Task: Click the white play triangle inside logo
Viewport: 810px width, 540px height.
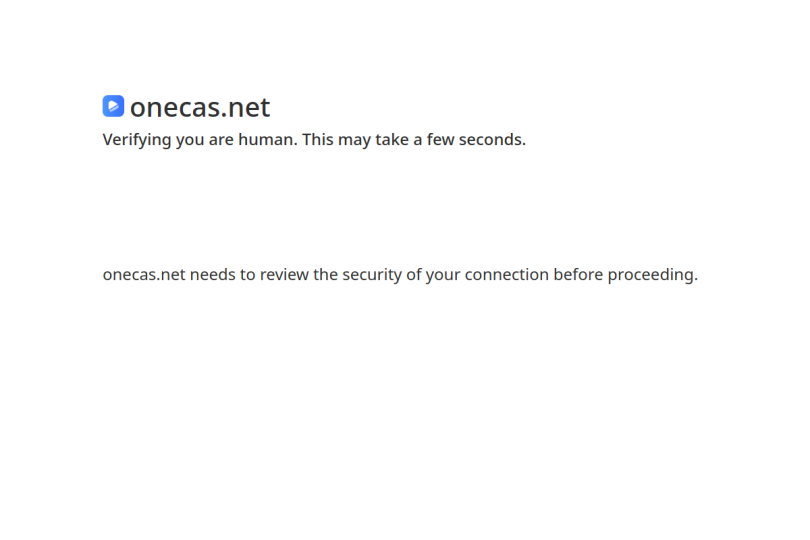Action: click(x=113, y=106)
